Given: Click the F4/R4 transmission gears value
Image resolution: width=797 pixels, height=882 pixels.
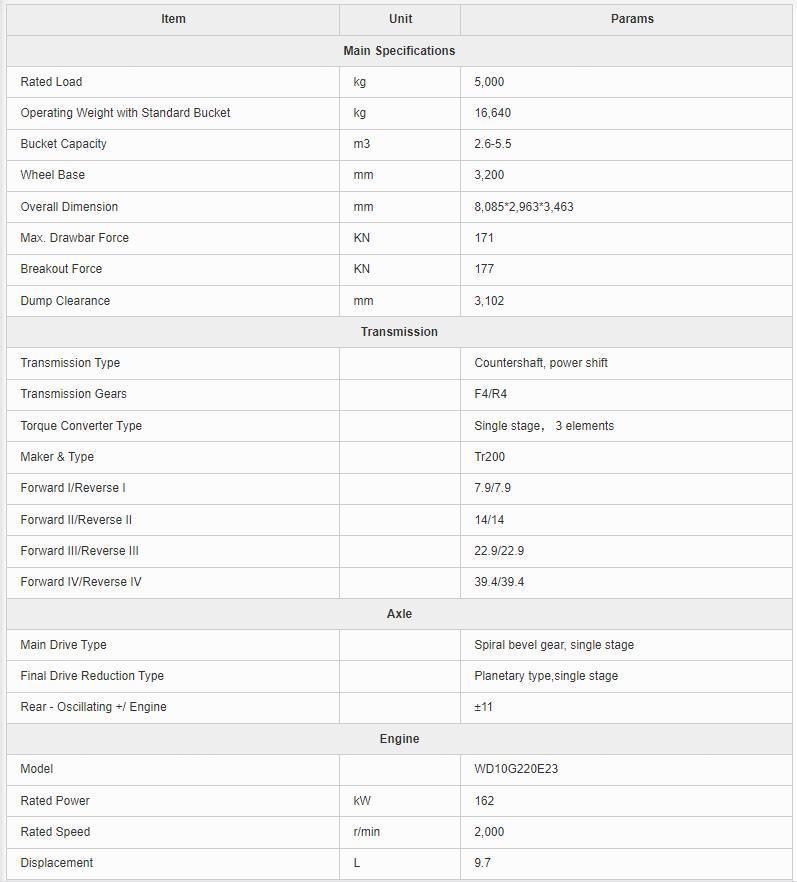Looking at the screenshot, I should (x=490, y=394).
